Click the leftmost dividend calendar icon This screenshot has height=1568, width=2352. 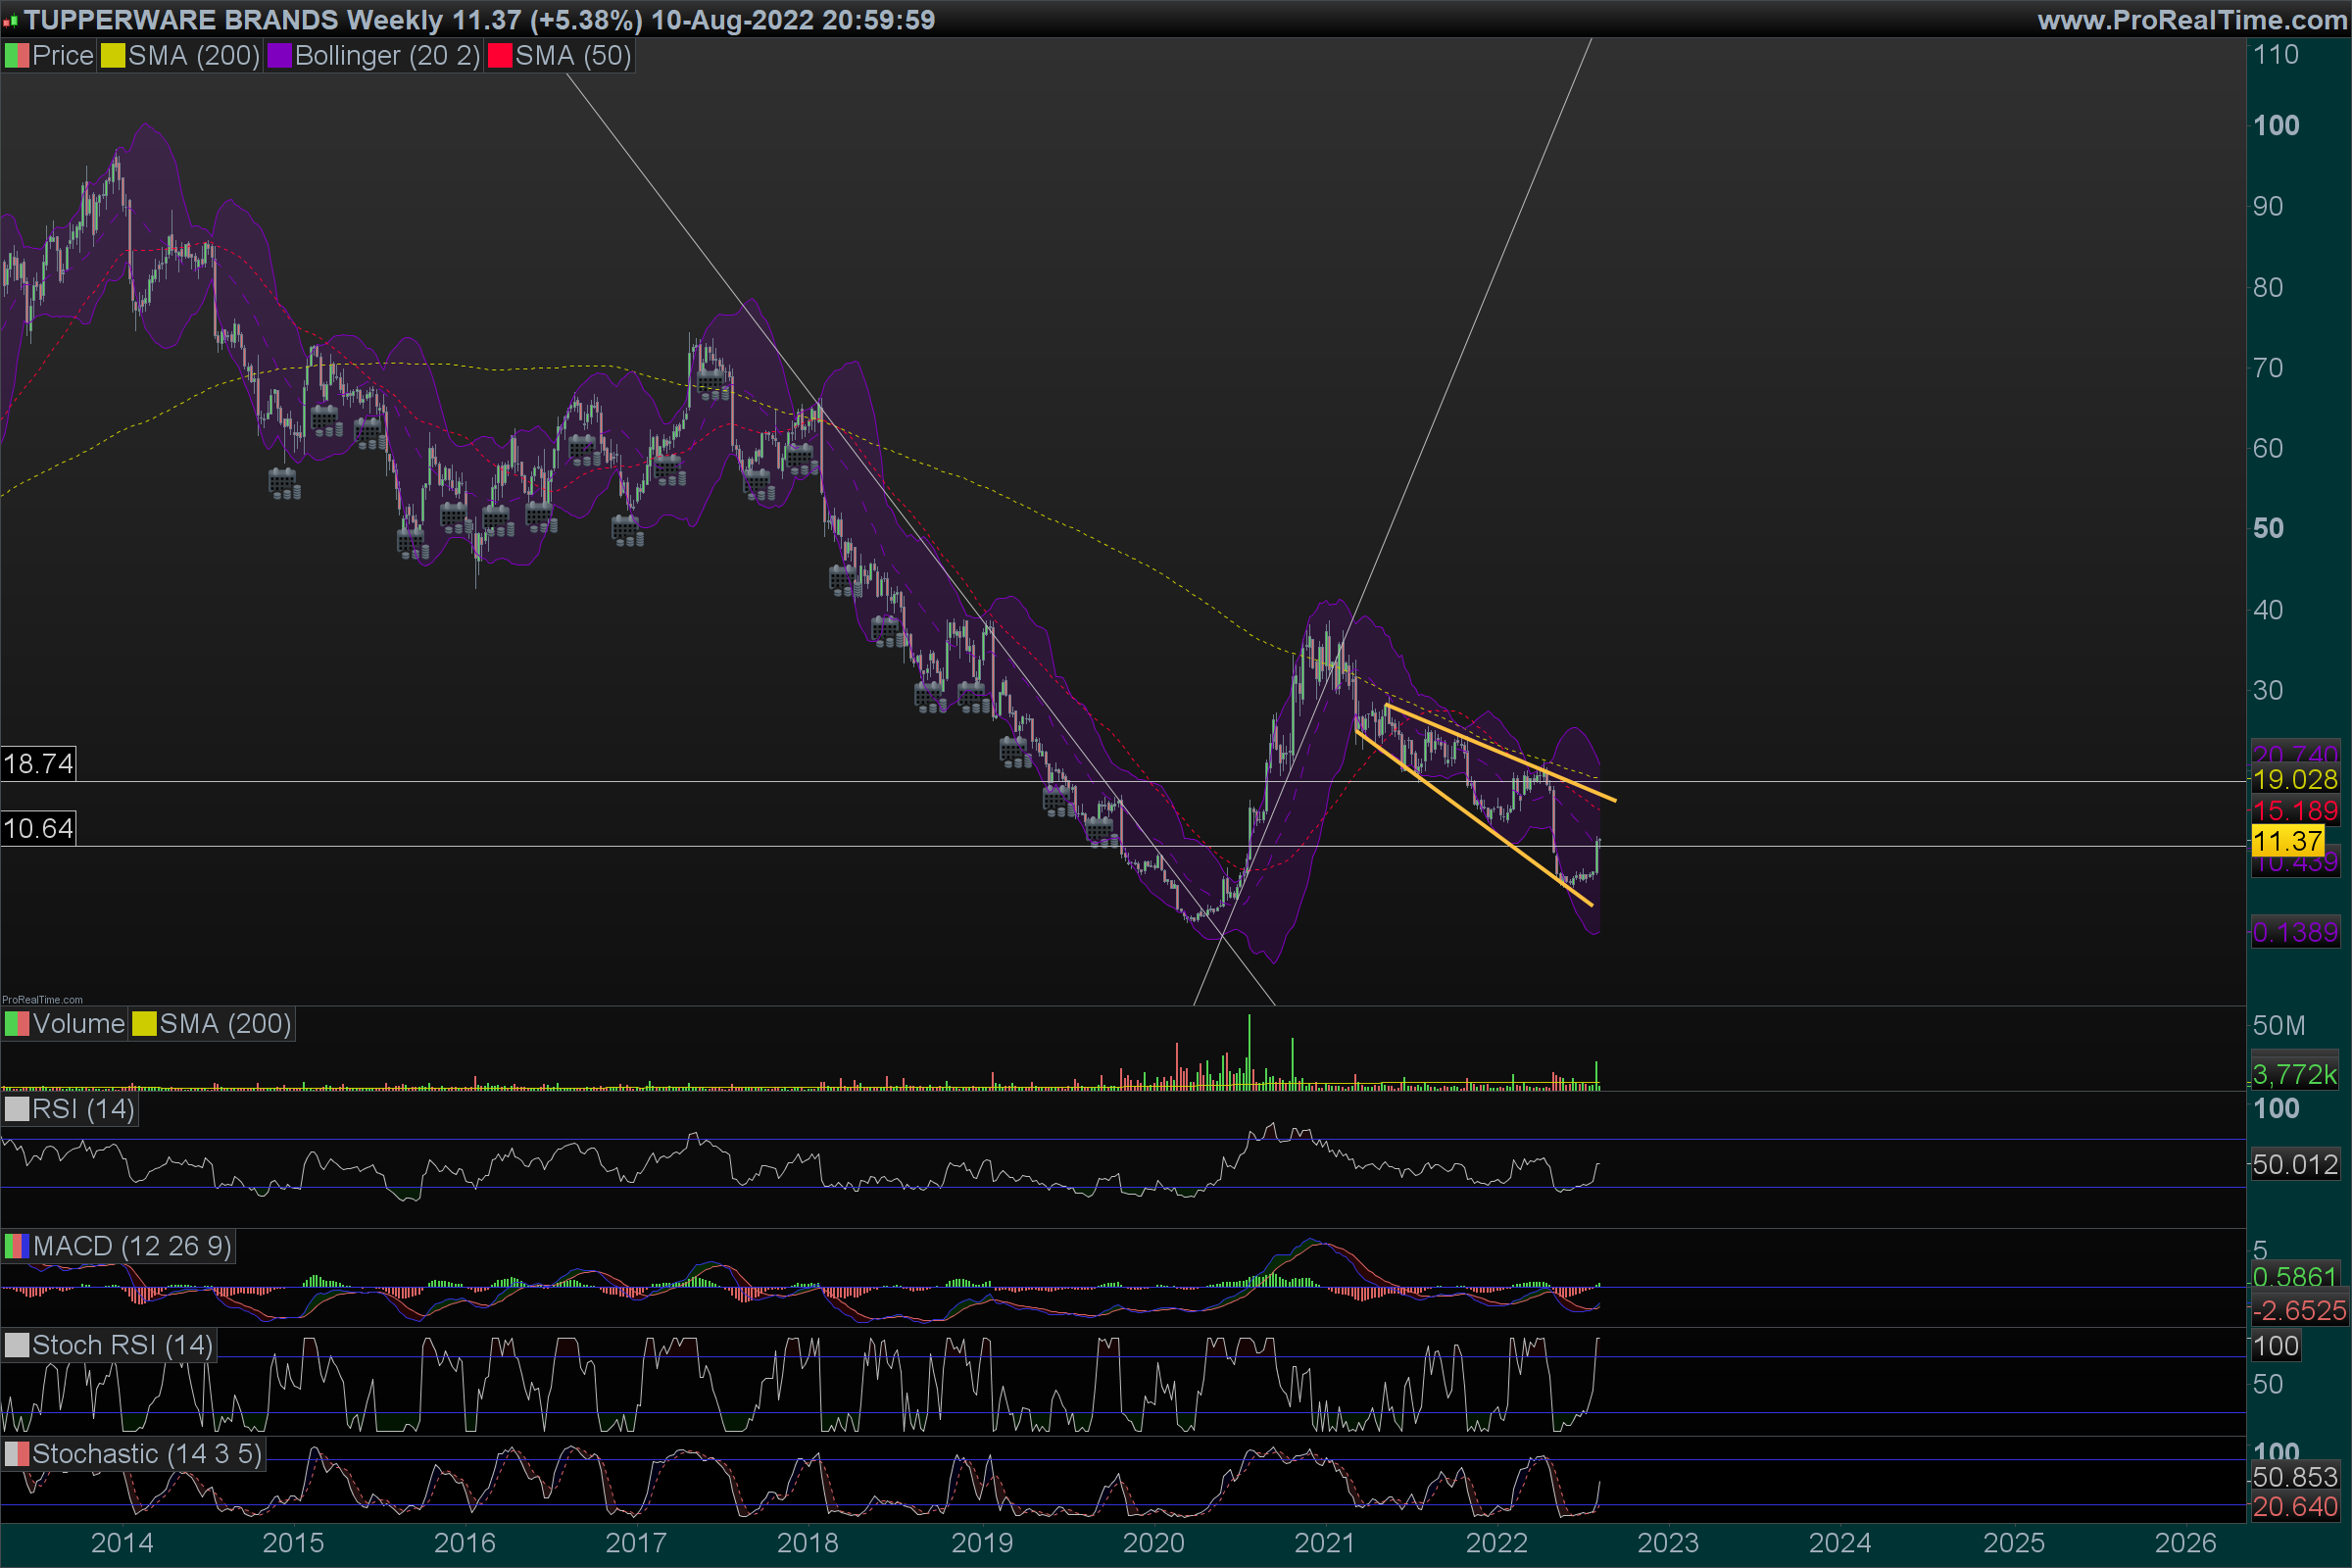[284, 484]
